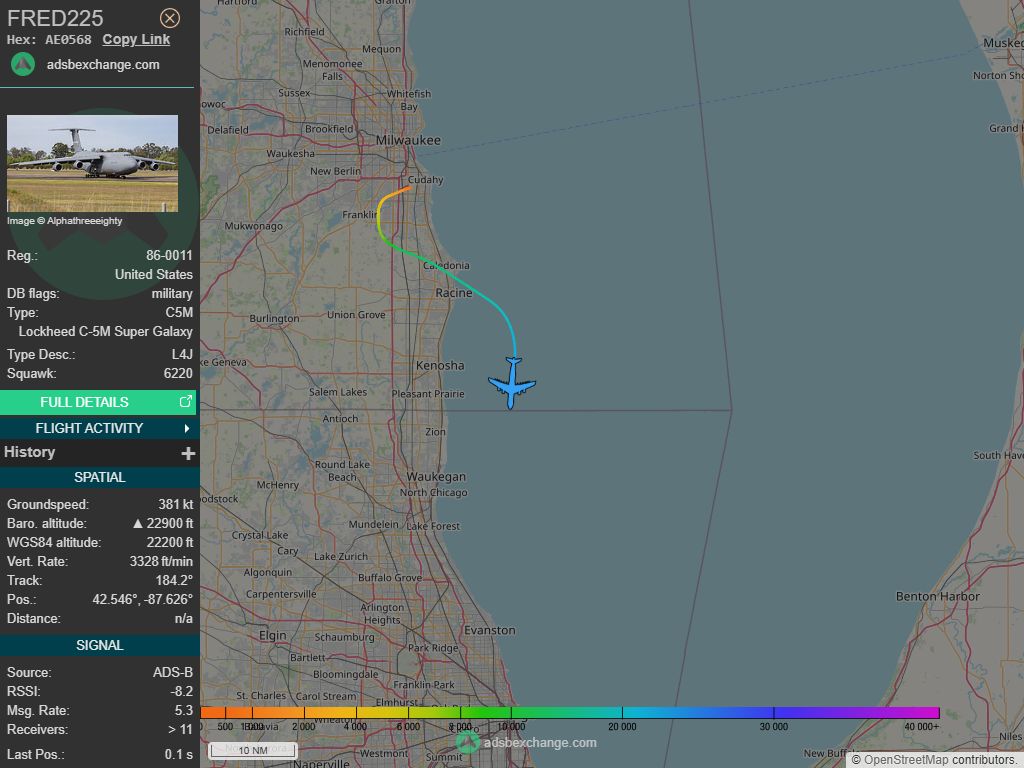Open the adsbexchange.com logo icon
The width and height of the screenshot is (1024, 768).
point(21,64)
